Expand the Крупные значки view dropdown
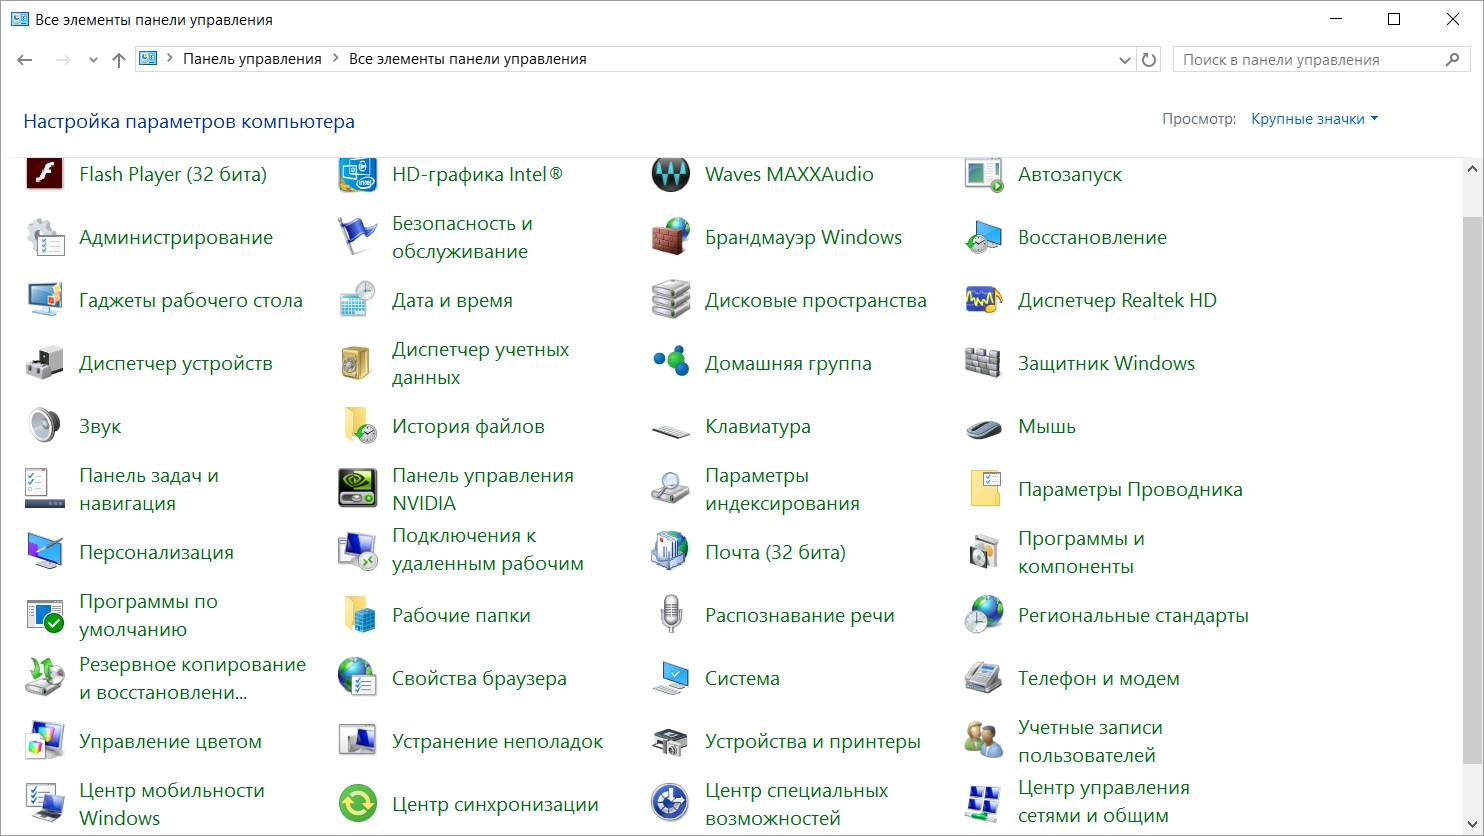This screenshot has height=836, width=1484. (x=1314, y=119)
